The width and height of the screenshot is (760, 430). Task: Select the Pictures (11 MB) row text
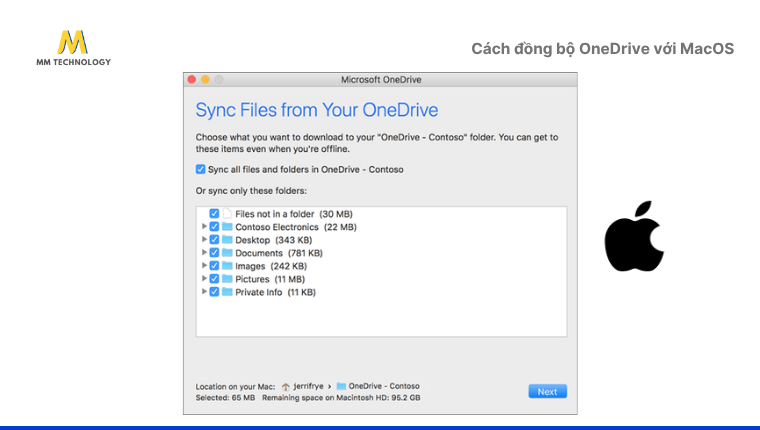(270, 279)
